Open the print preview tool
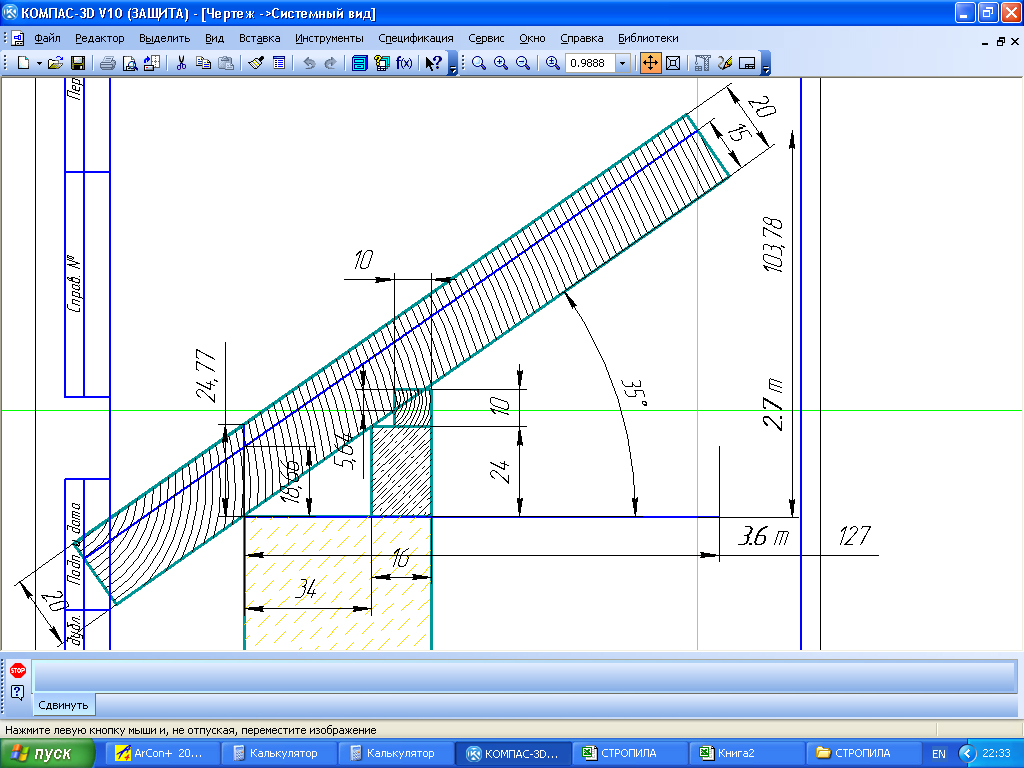This screenshot has width=1024, height=768. tap(129, 63)
